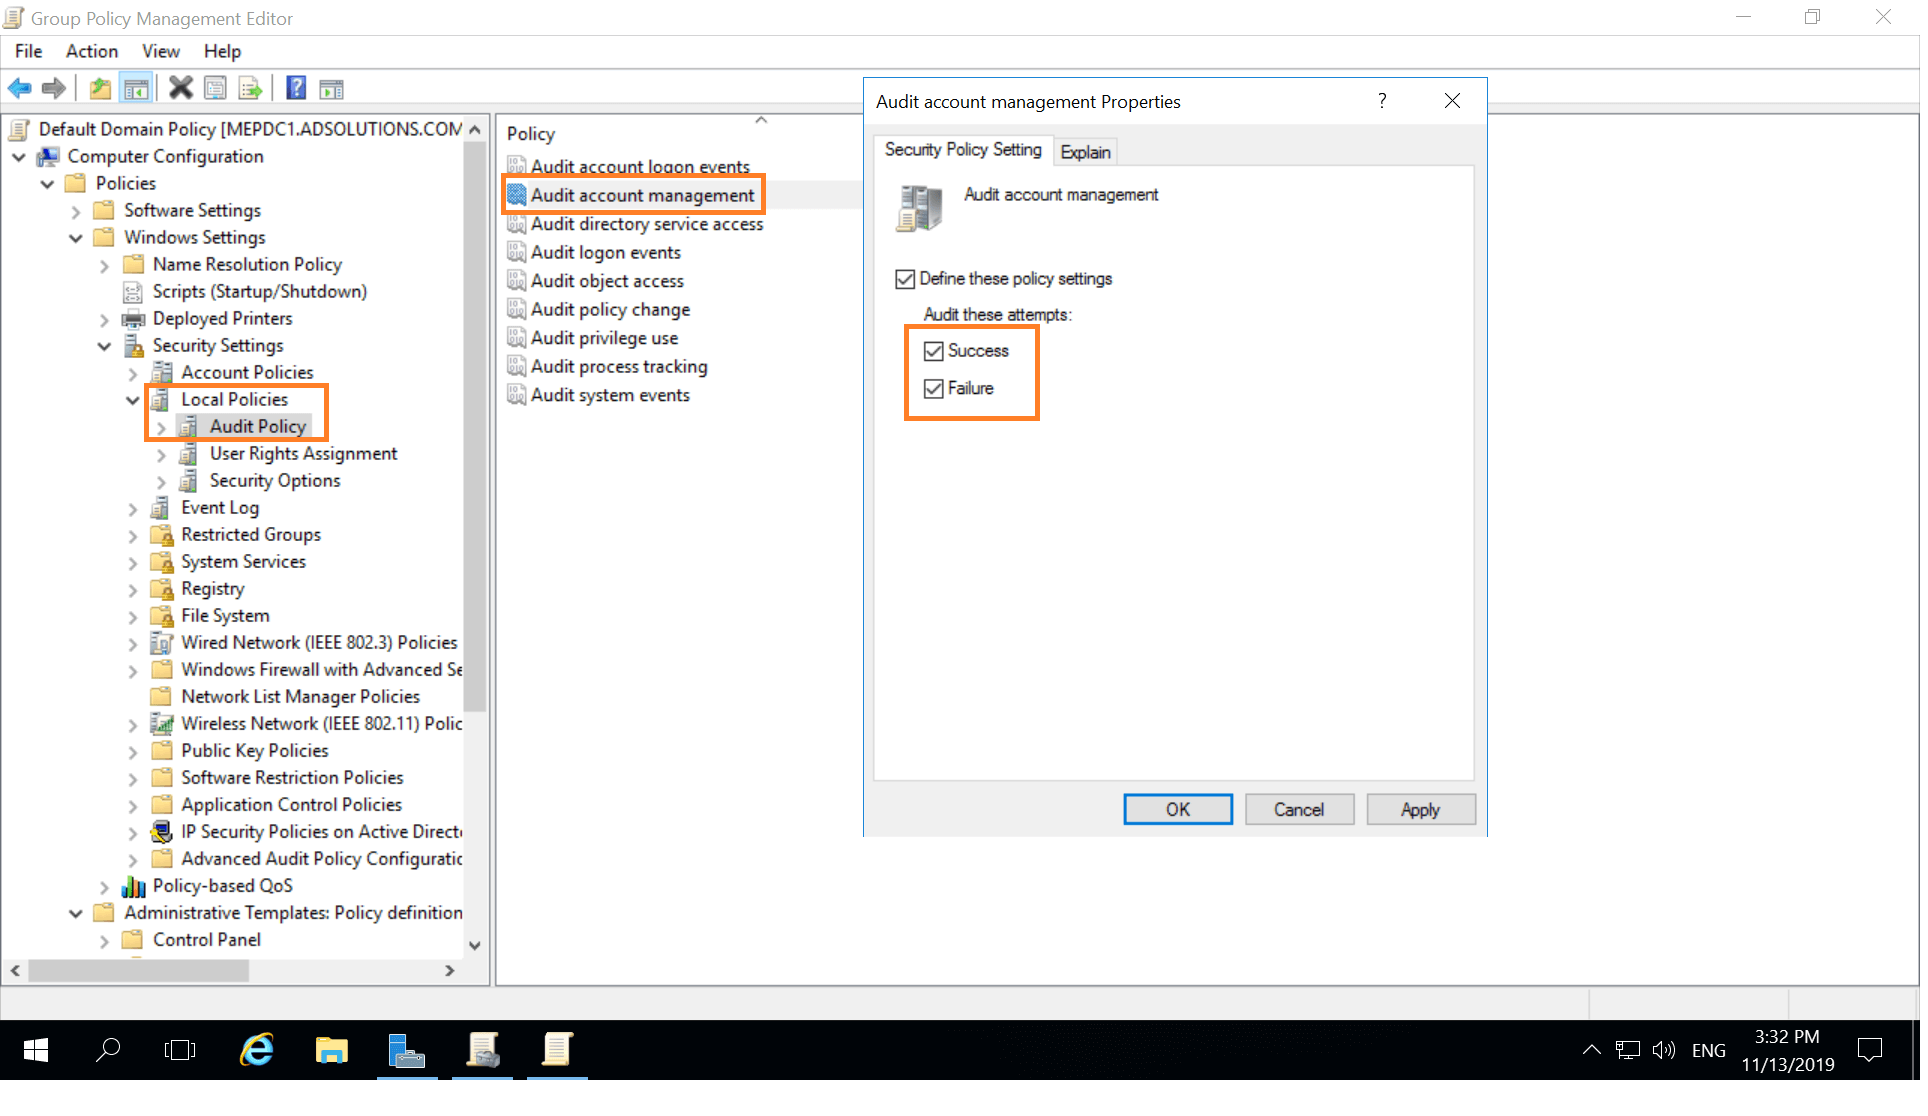Toggle the Failure checkbox in audit attempts

933,387
